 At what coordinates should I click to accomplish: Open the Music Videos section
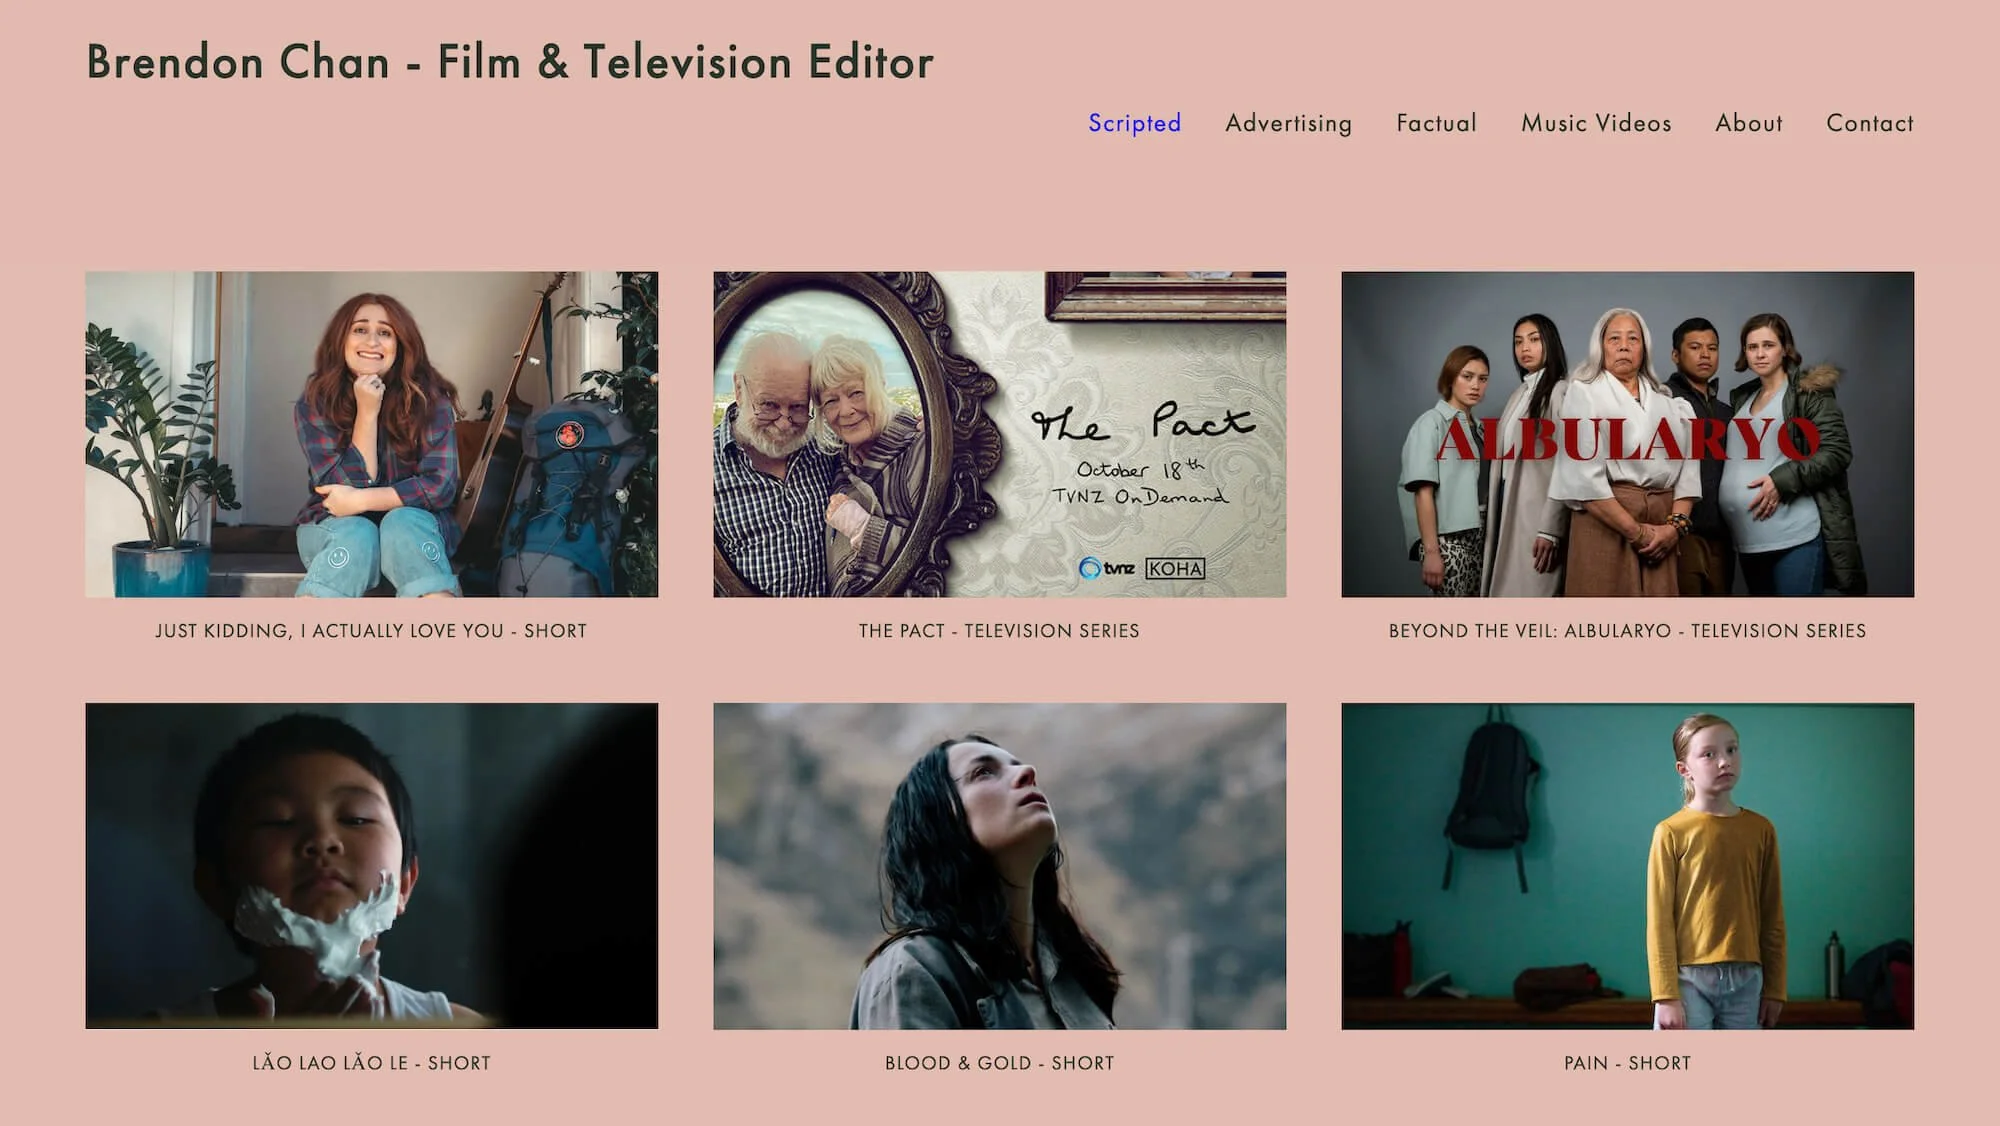coord(1596,123)
